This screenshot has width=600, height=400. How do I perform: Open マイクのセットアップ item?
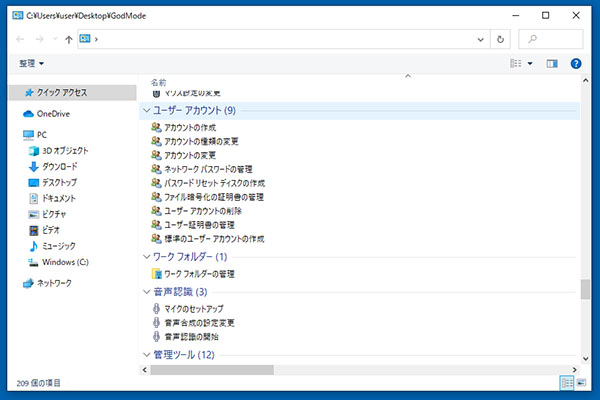tap(193, 309)
